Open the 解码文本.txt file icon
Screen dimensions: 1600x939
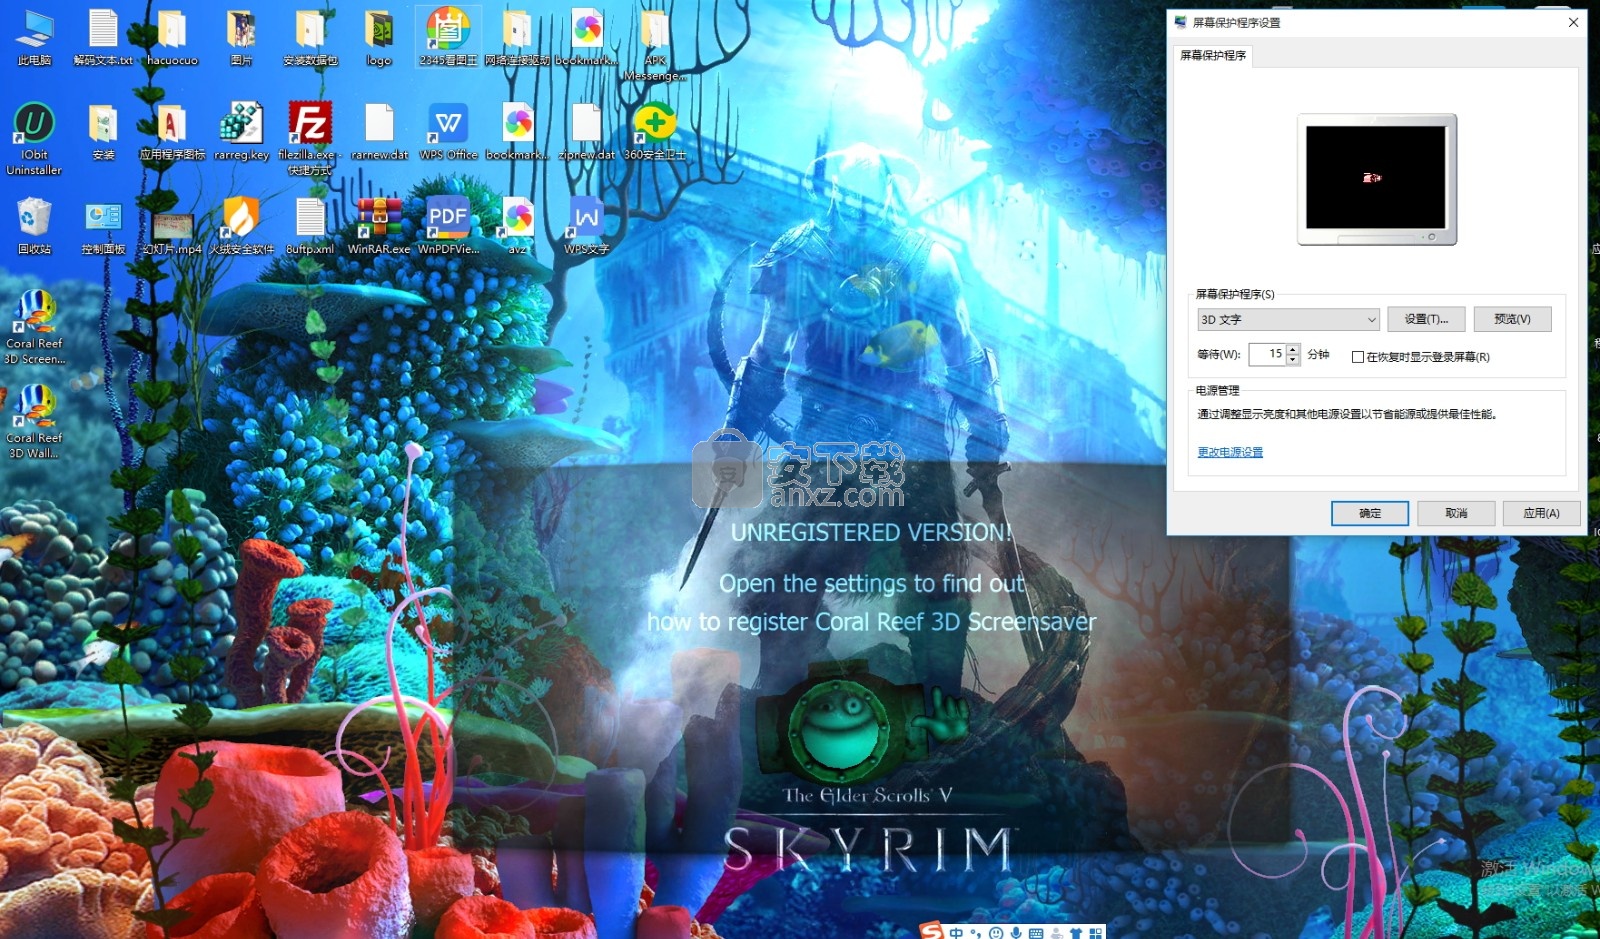tap(103, 38)
